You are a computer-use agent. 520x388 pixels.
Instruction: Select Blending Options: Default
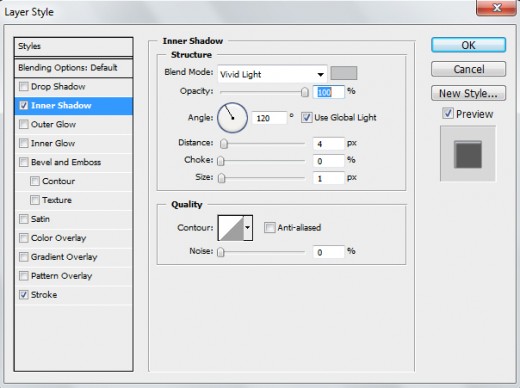[73, 68]
